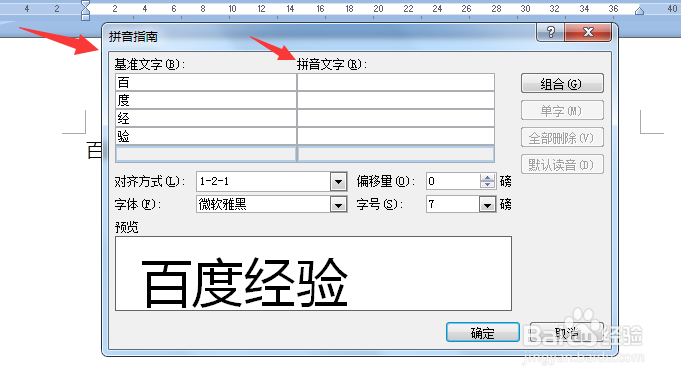Open the help question mark button
The image size is (681, 381).
[551, 32]
